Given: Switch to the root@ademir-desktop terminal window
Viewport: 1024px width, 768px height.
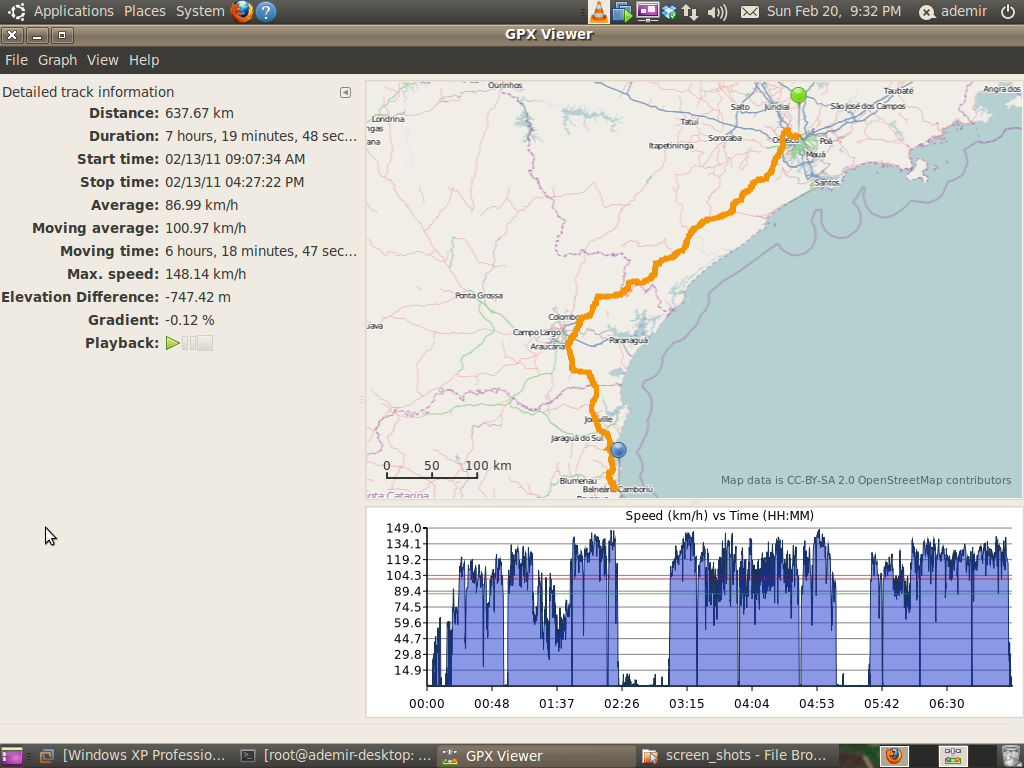Looking at the screenshot, I should [x=336, y=756].
